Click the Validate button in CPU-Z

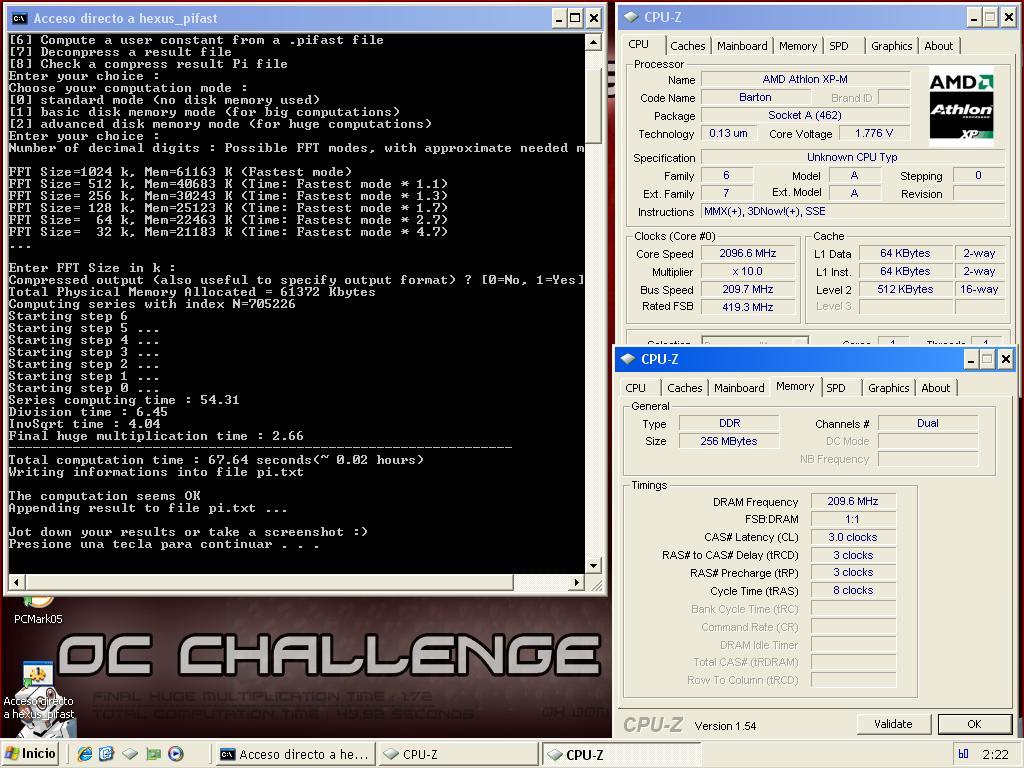[x=893, y=724]
